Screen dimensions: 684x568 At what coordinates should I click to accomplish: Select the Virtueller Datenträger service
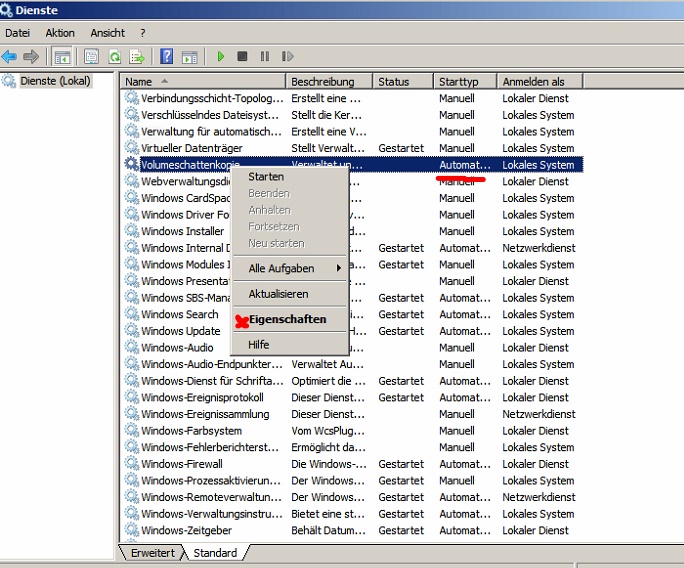click(192, 148)
